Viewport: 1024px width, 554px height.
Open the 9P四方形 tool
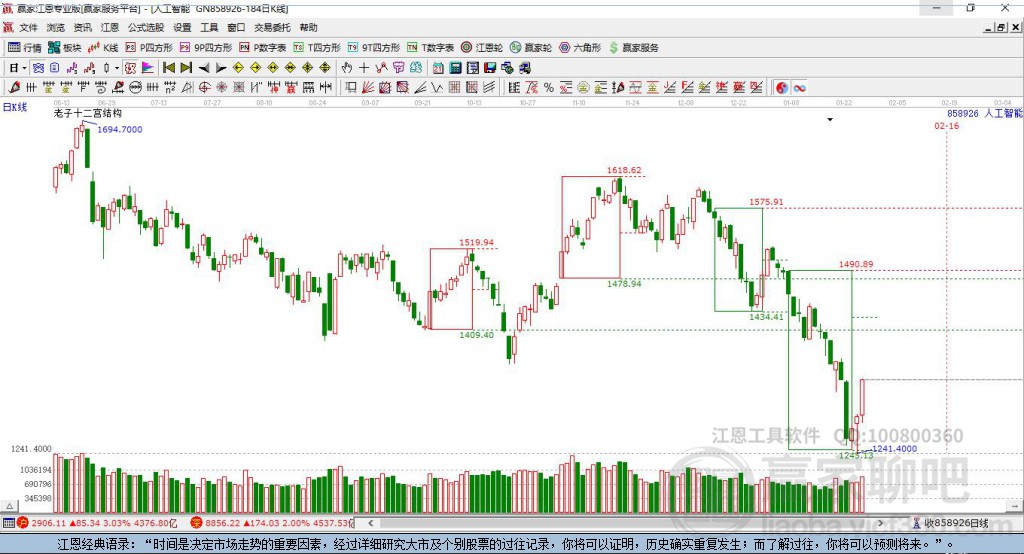click(206, 48)
